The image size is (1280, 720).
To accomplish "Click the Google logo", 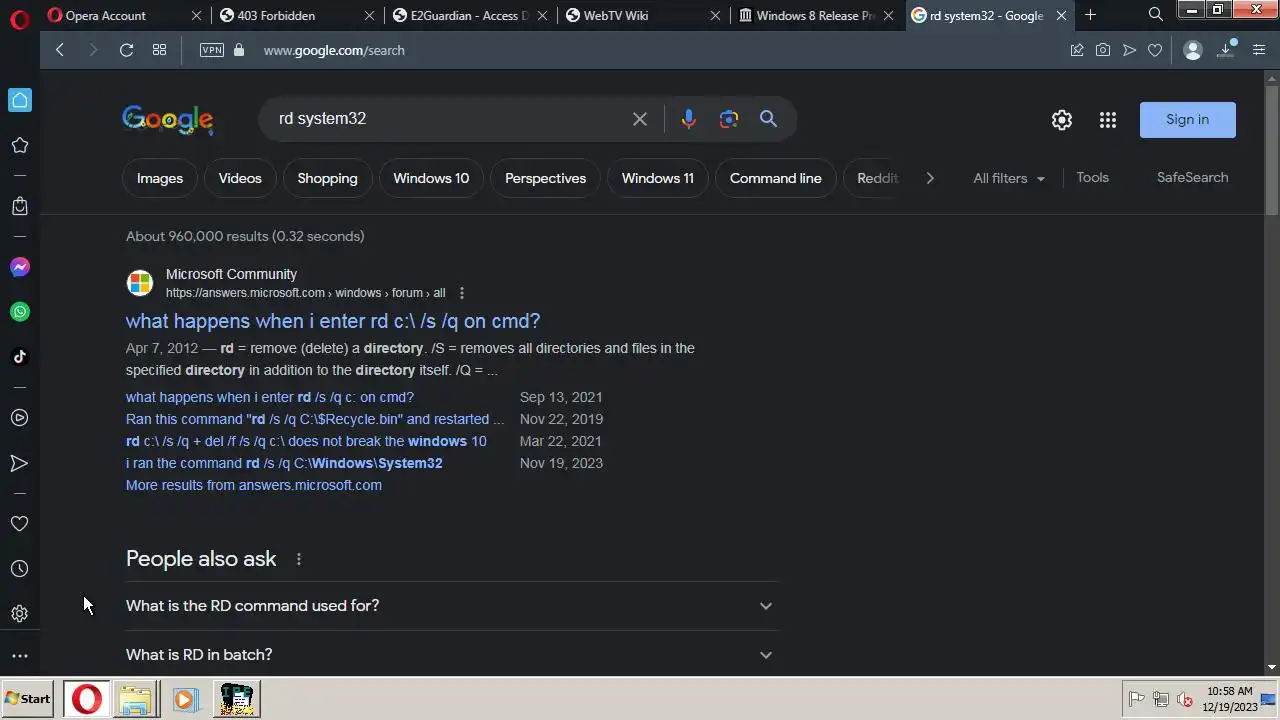I will [x=168, y=120].
